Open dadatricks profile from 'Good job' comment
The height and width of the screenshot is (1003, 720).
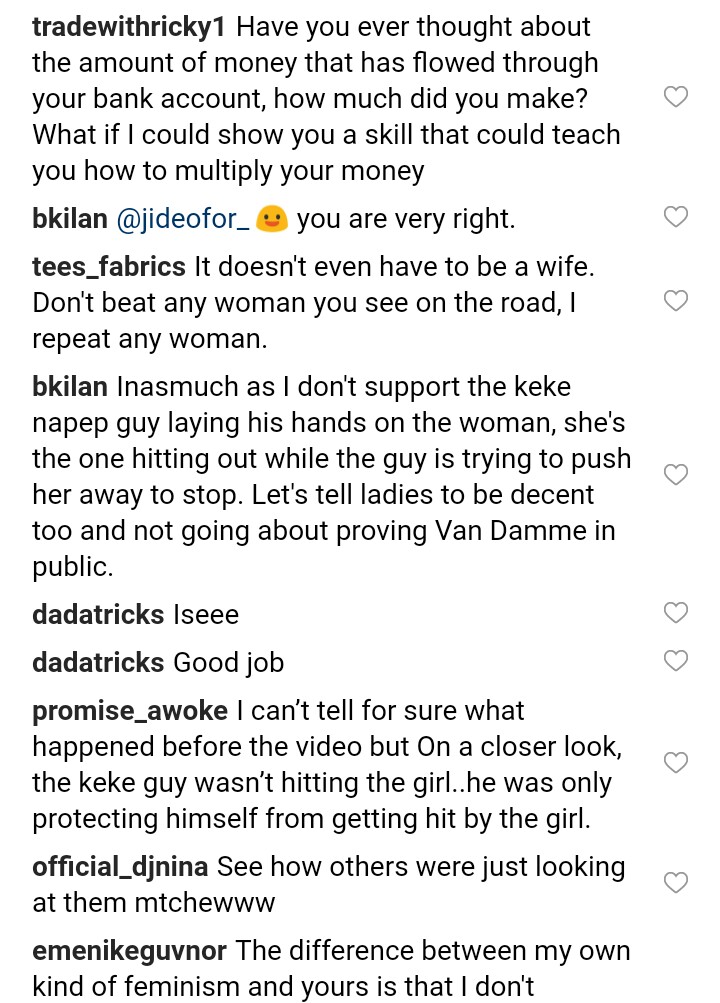(x=98, y=662)
